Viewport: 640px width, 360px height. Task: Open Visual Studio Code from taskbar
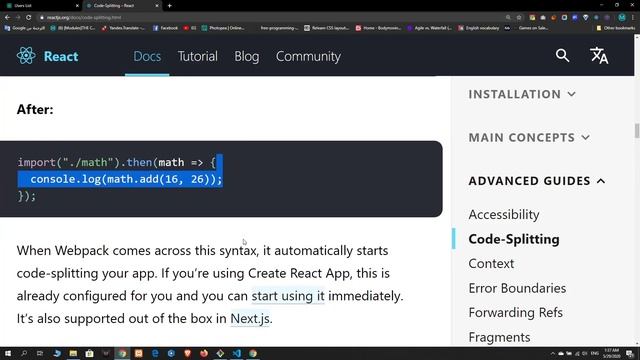[x=237, y=353]
